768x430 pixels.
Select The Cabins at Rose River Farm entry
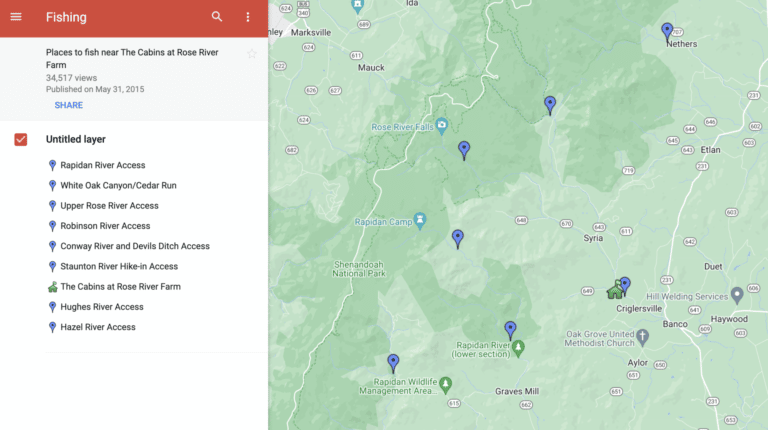pyautogui.click(x=120, y=287)
